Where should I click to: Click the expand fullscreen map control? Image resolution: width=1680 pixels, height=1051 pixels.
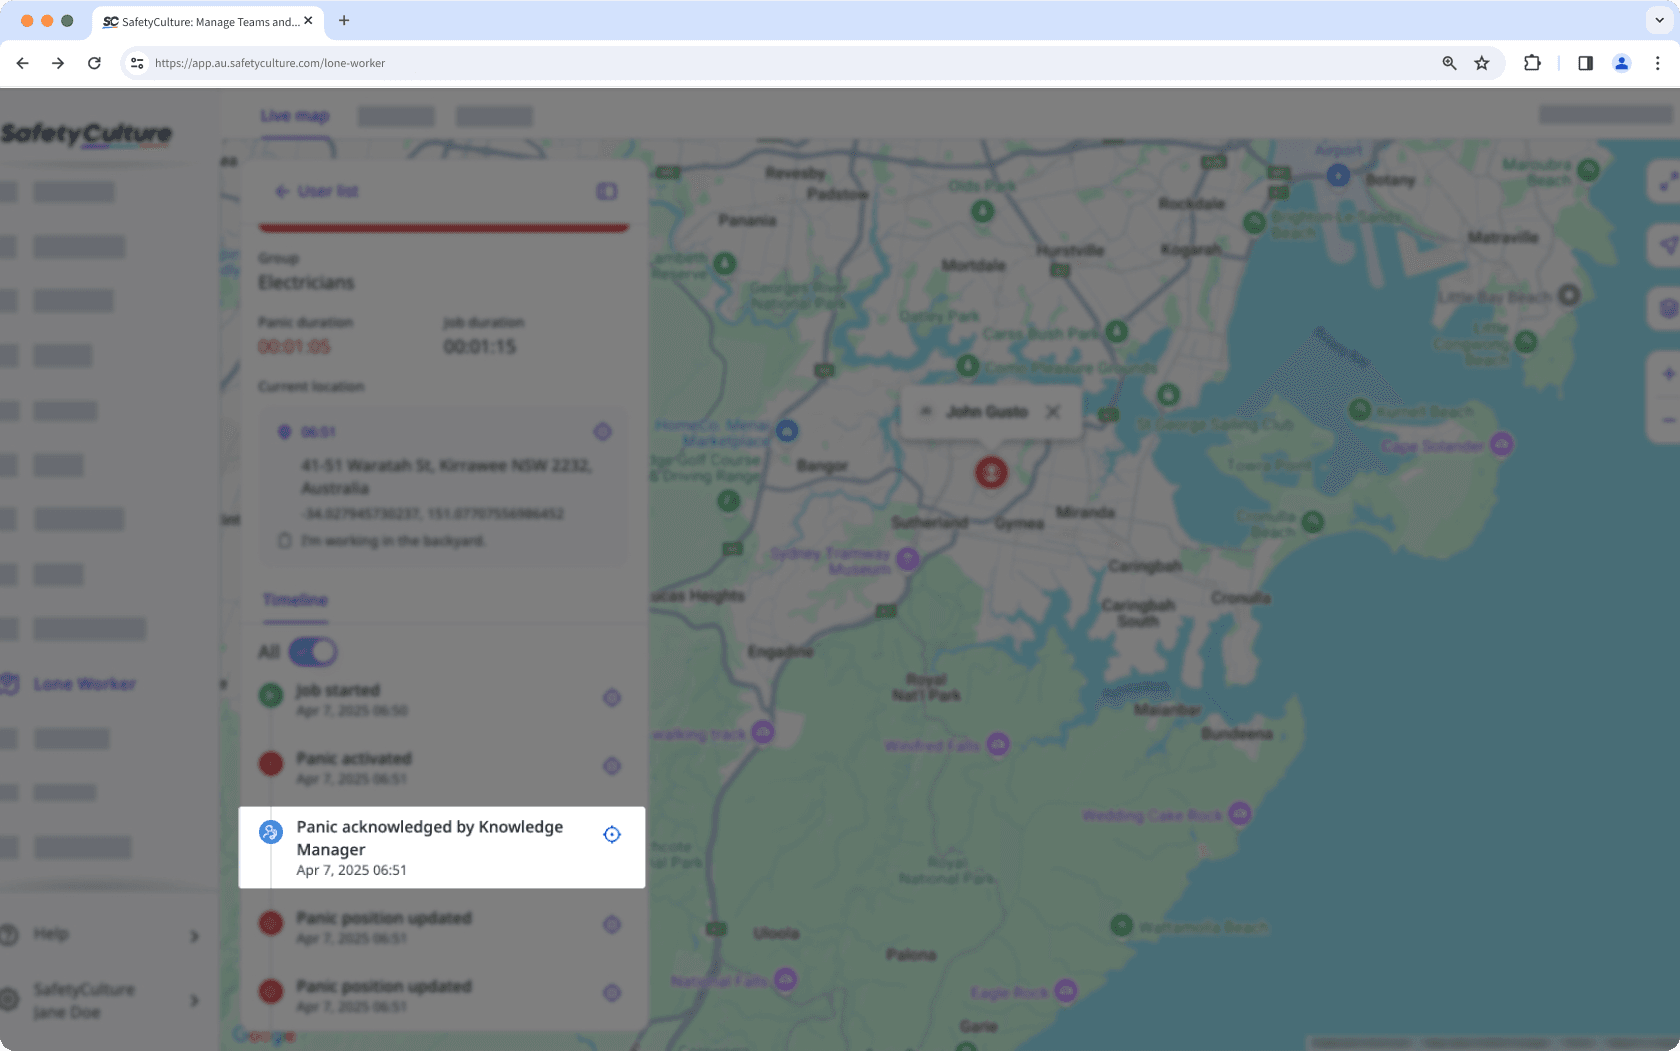pyautogui.click(x=1667, y=183)
